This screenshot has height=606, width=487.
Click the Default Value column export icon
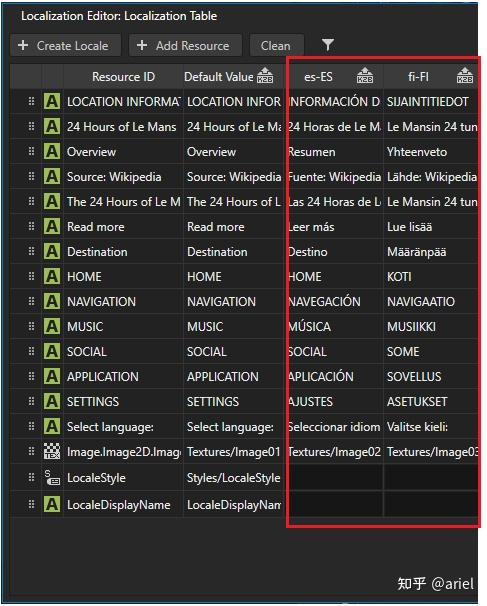point(265,76)
